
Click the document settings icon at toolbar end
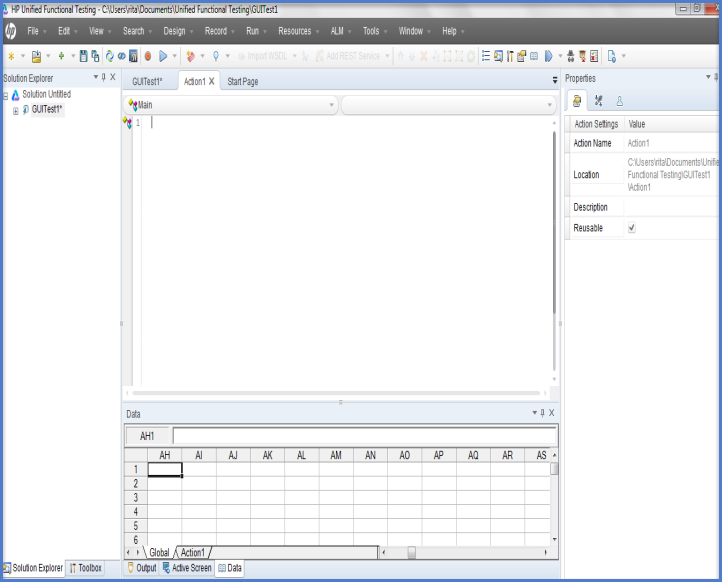point(611,56)
